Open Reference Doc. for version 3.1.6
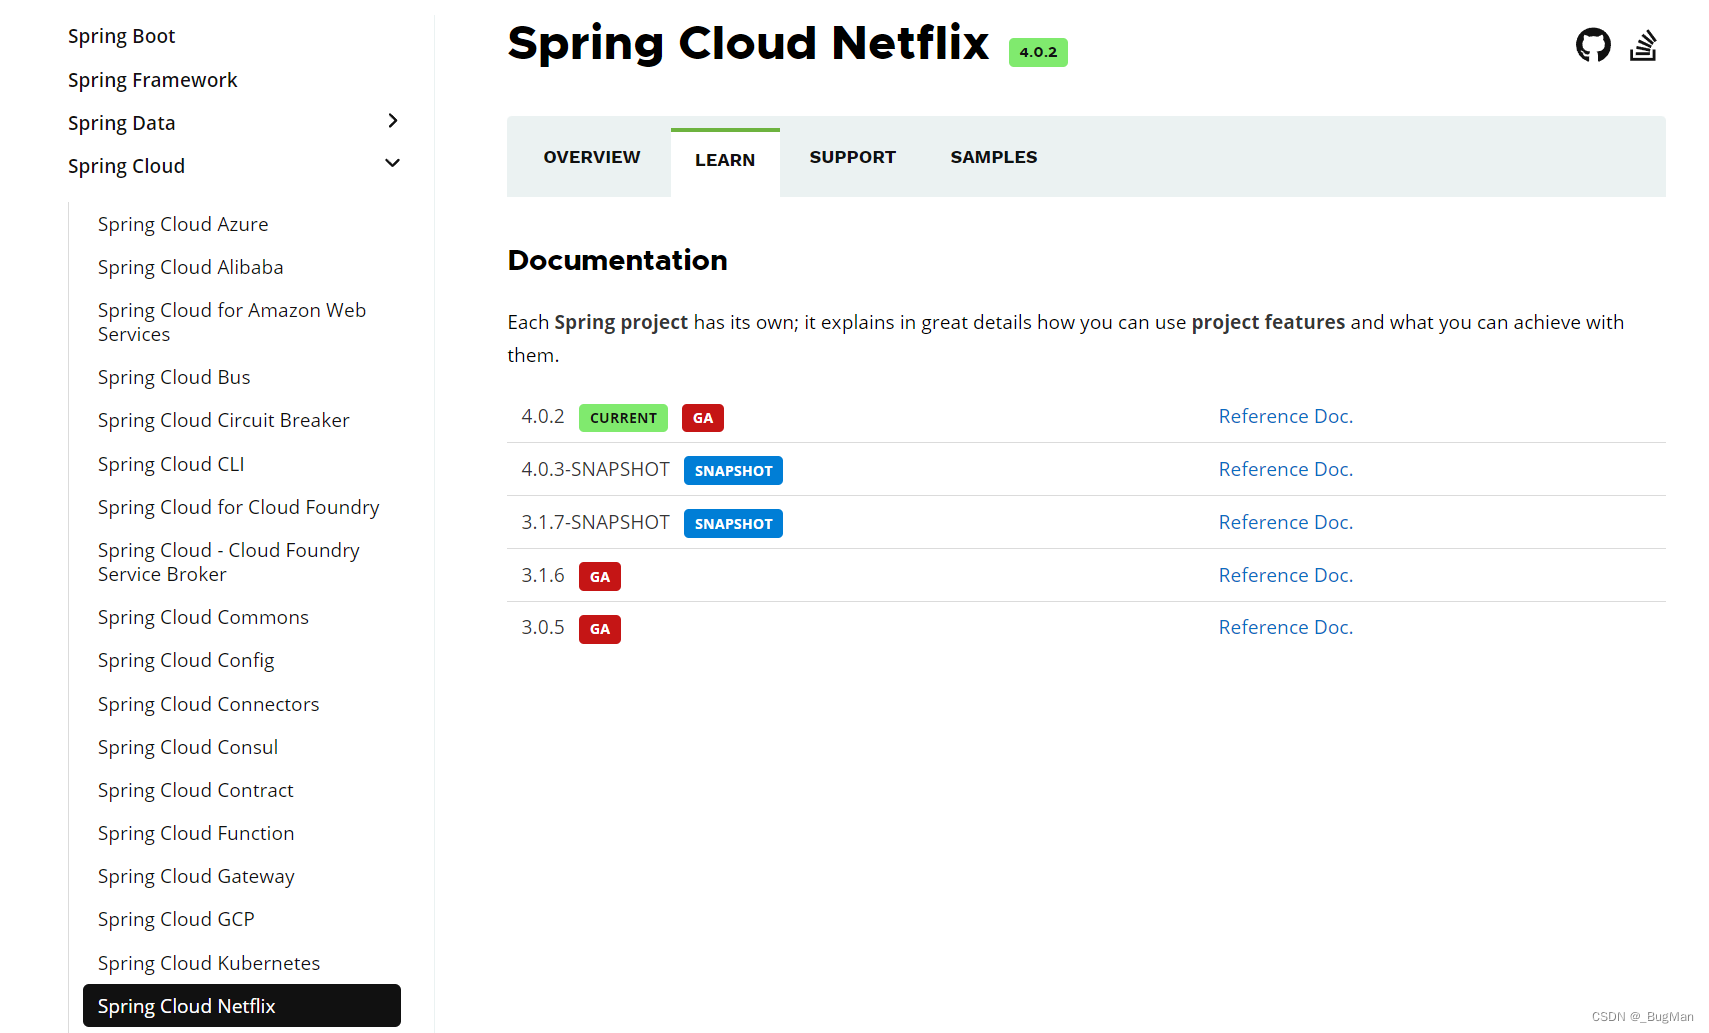Viewport: 1709px width, 1033px height. pos(1286,575)
